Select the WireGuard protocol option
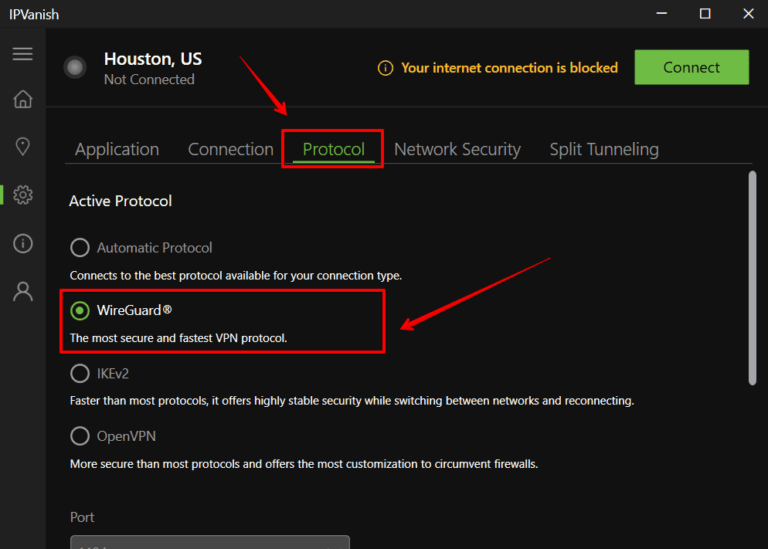768x549 pixels. [80, 311]
